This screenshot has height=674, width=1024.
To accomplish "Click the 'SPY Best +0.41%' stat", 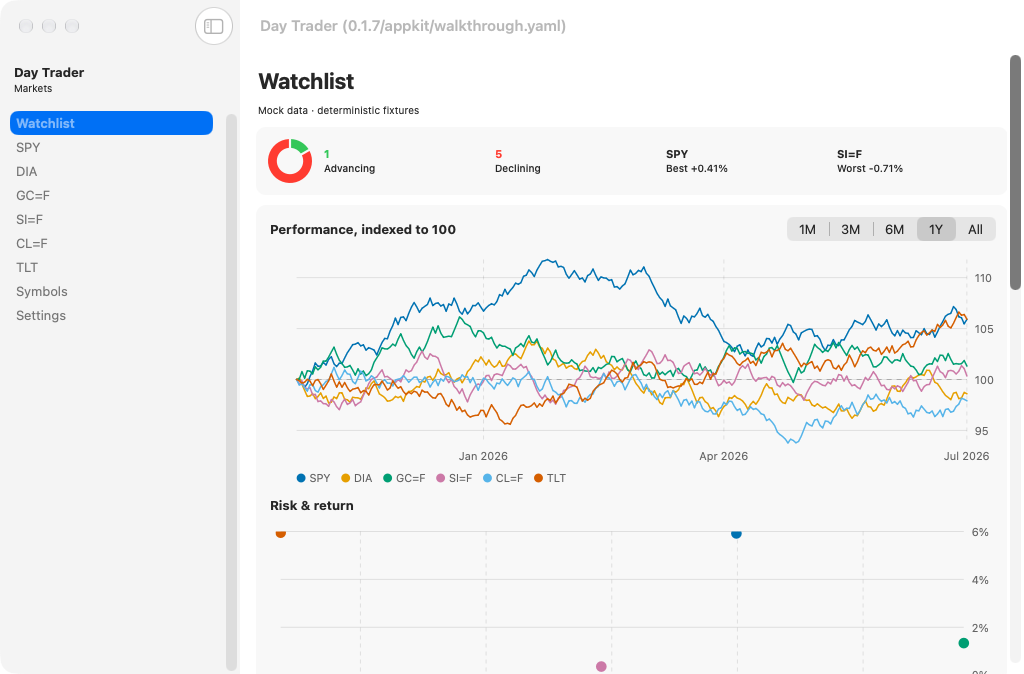I will tap(697, 161).
